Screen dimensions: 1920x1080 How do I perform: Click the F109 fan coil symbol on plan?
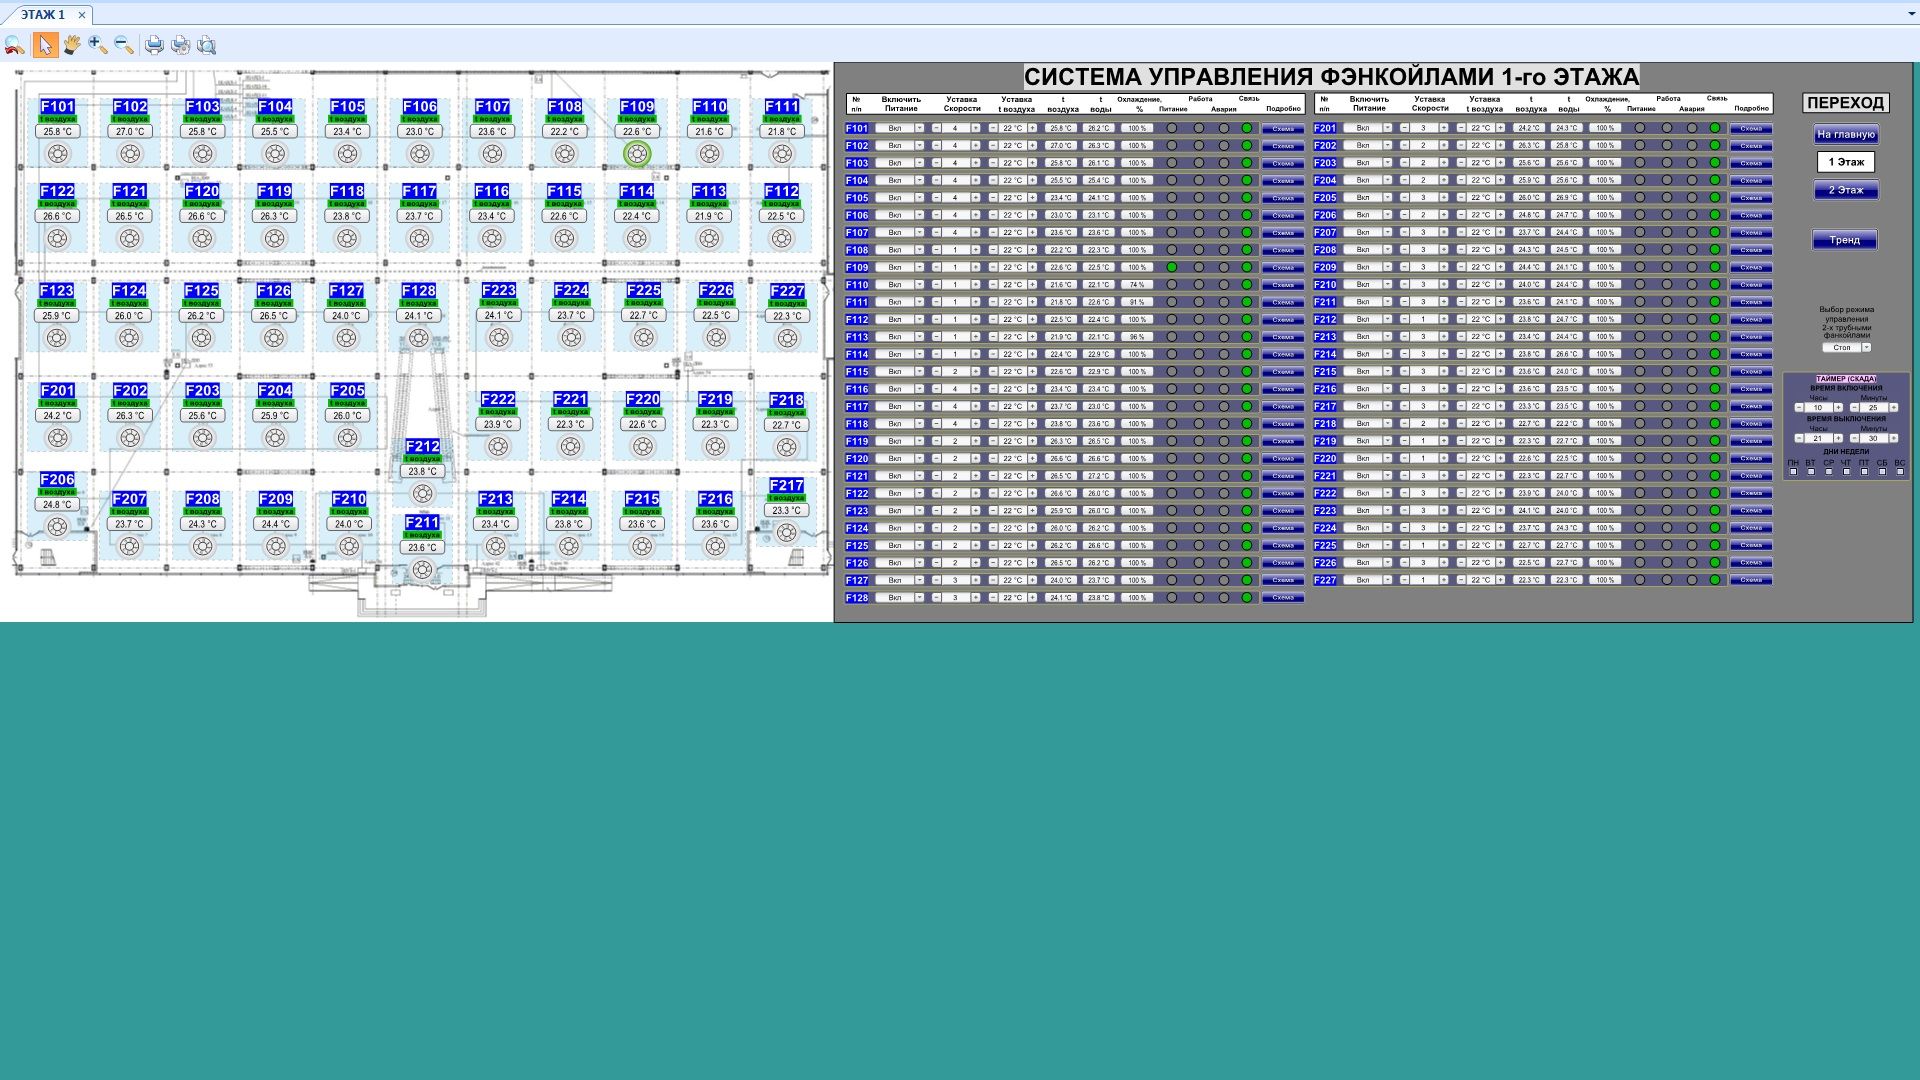click(637, 154)
